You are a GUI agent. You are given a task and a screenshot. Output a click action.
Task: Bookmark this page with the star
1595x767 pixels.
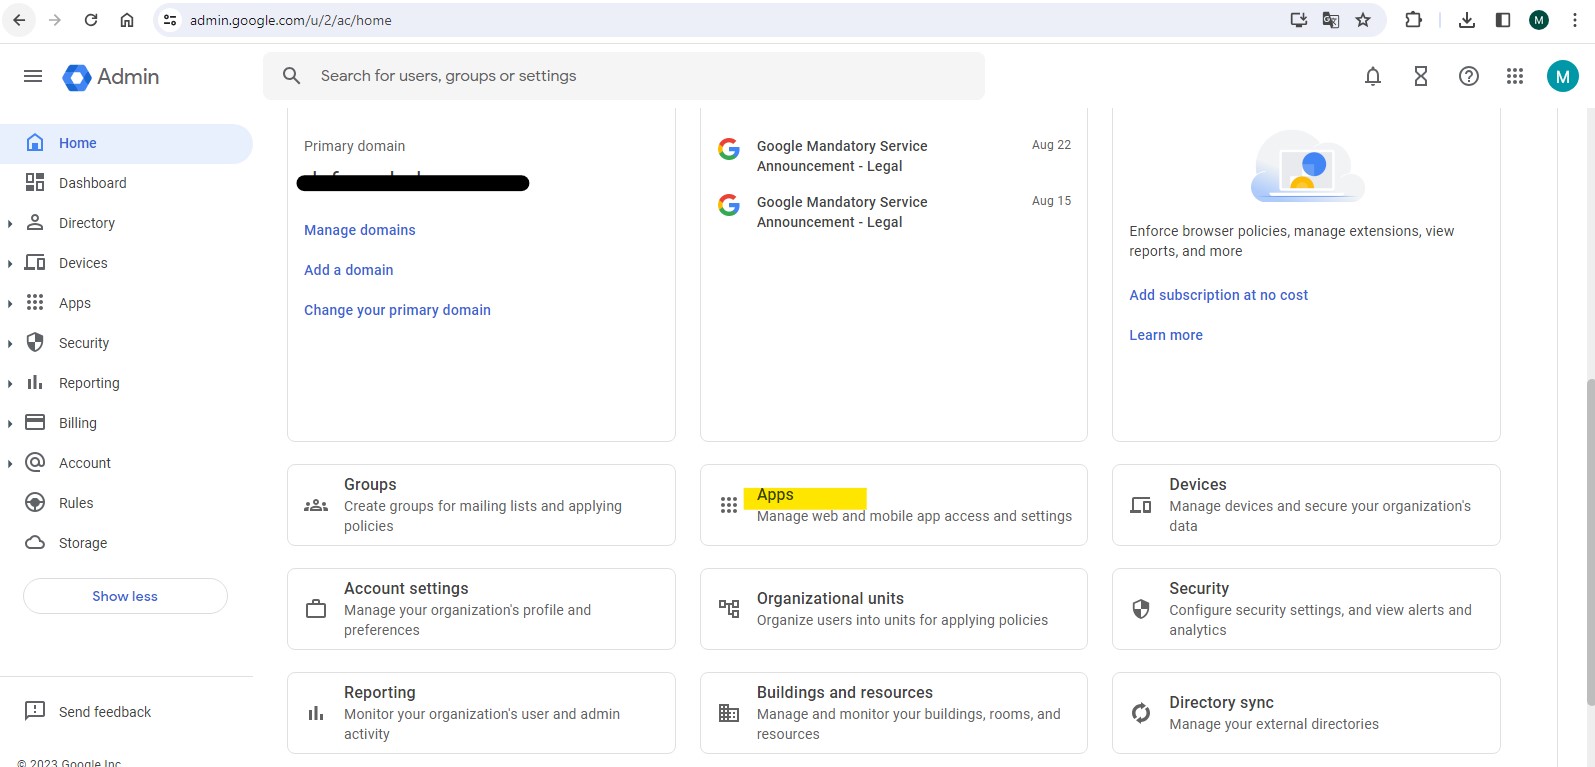tap(1363, 20)
